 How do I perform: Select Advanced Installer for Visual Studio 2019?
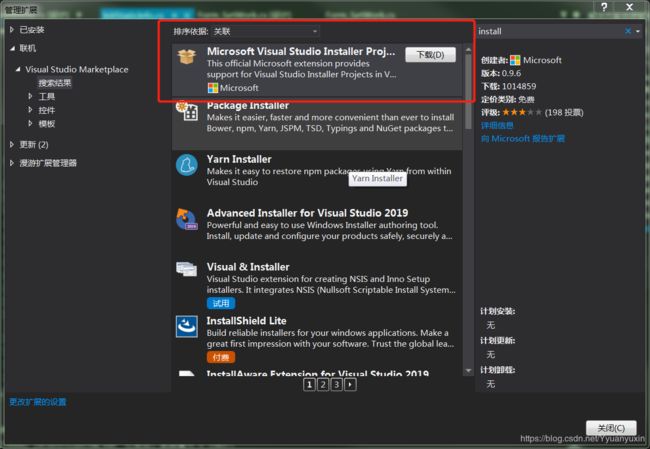pos(307,213)
